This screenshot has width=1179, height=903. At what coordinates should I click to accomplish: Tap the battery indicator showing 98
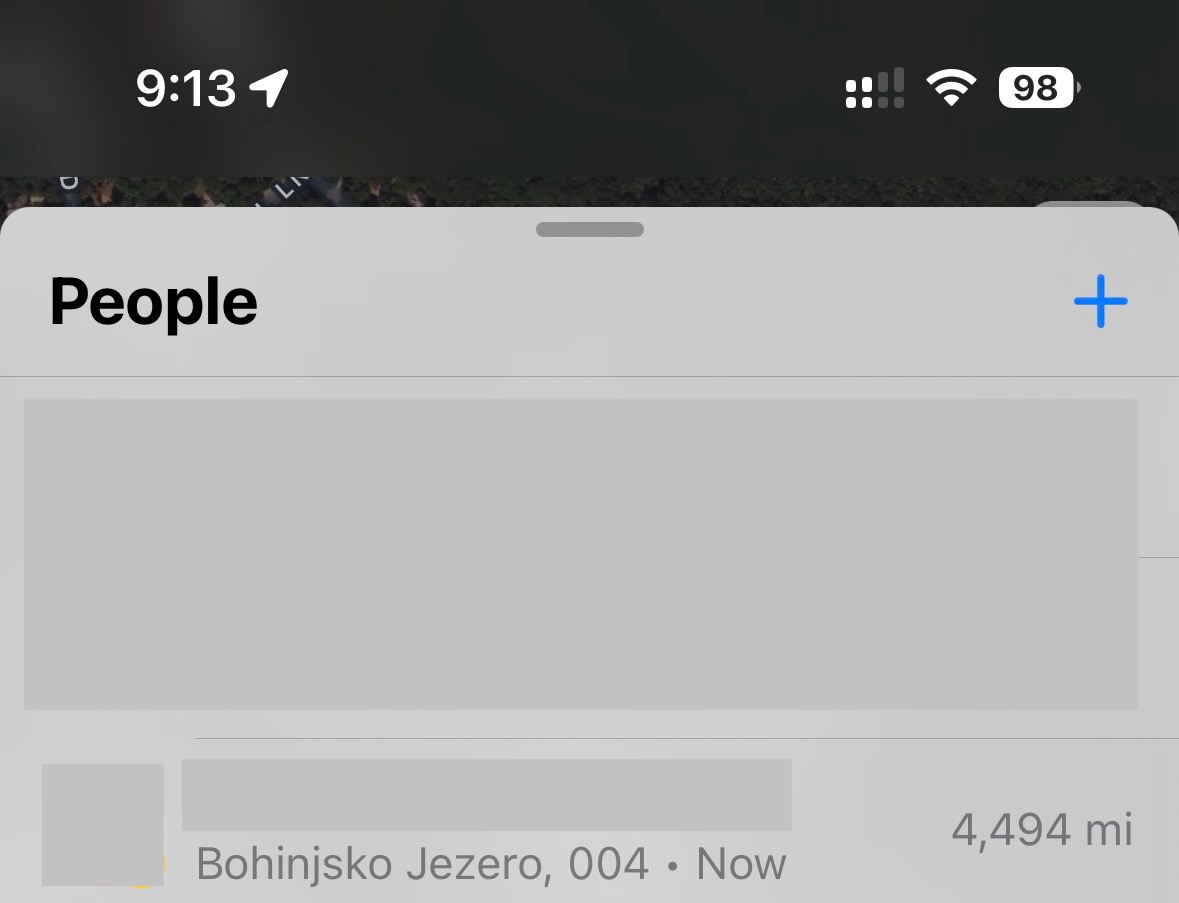click(x=1039, y=88)
